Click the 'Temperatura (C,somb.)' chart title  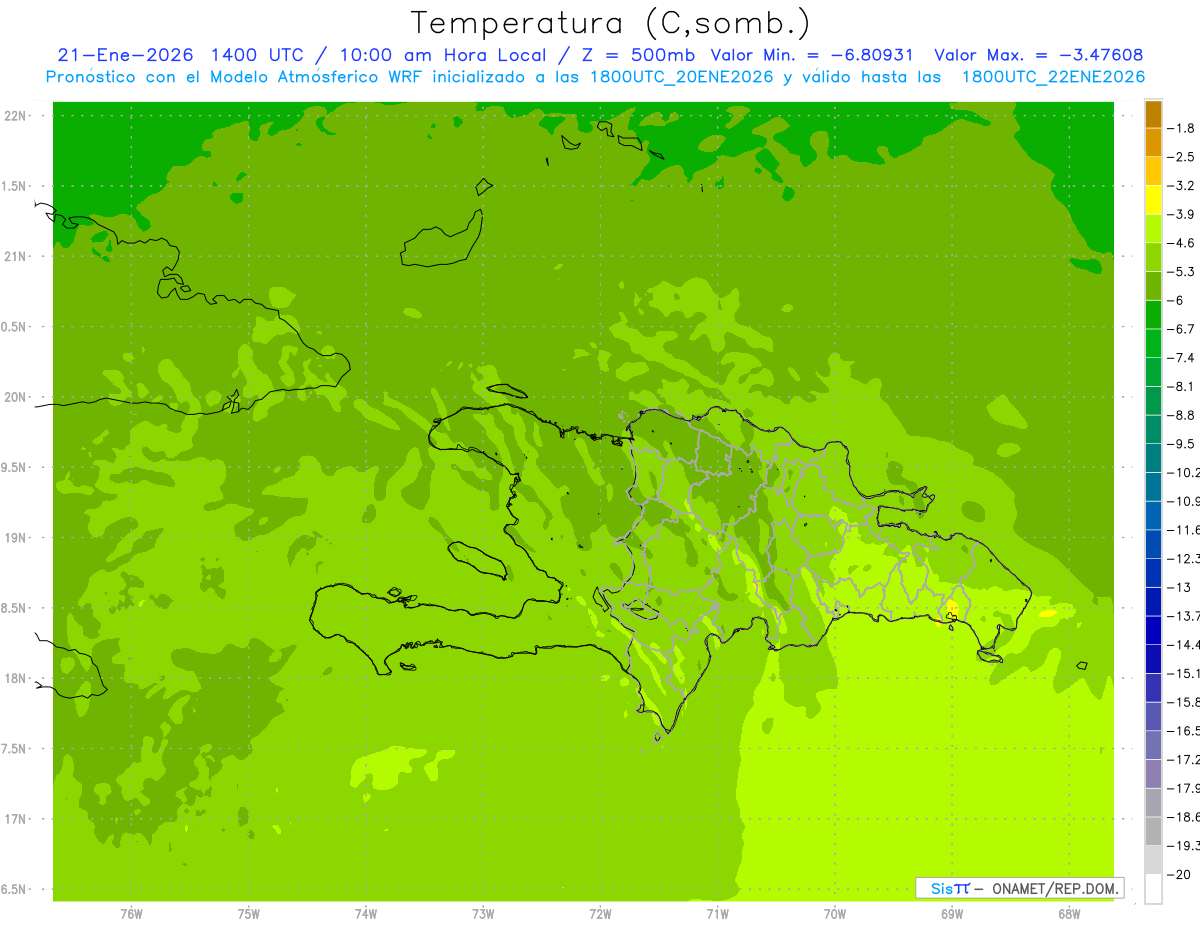[610, 23]
